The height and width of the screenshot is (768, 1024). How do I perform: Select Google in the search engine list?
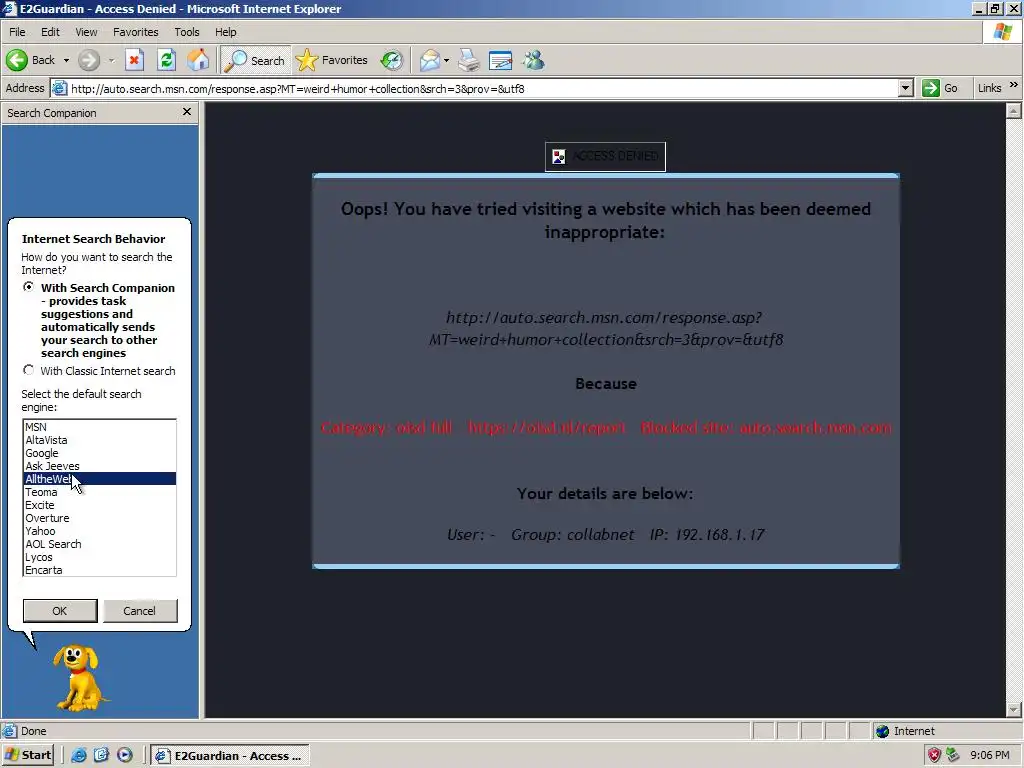[x=99, y=453]
